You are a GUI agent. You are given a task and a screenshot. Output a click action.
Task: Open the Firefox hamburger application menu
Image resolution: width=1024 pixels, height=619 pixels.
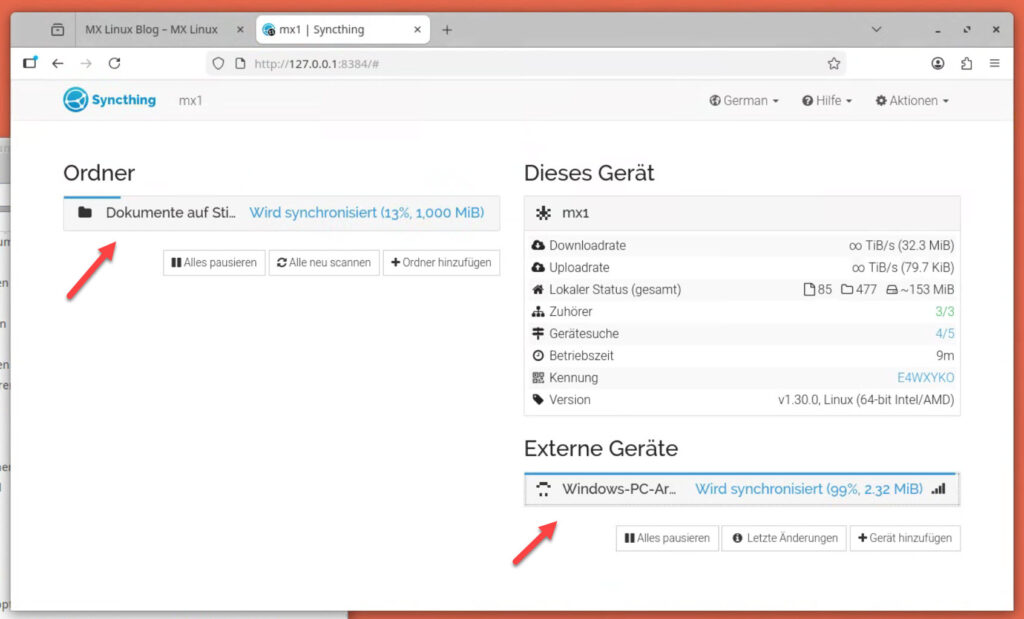coord(994,63)
